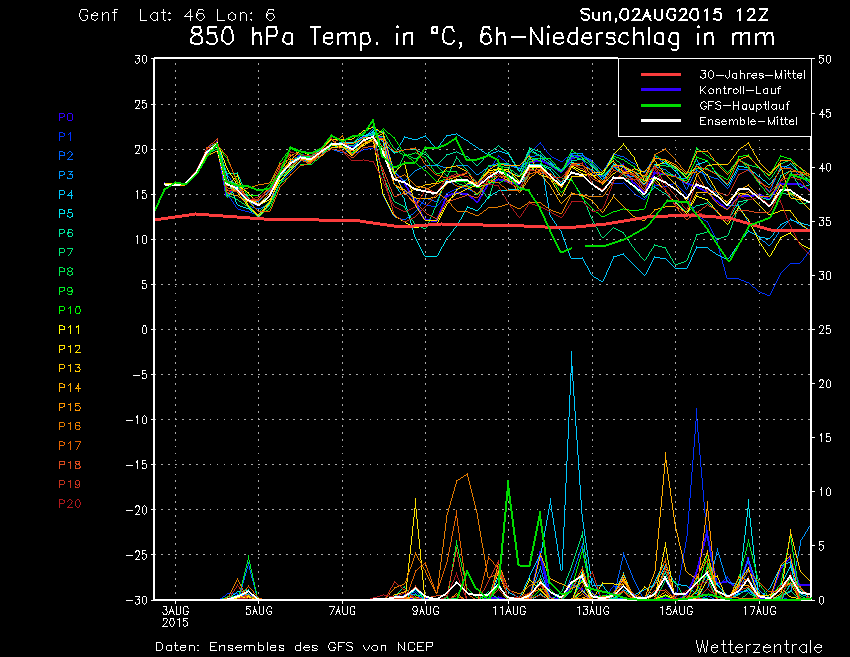
Task: Select ensemble member P5 label
Action: click(x=65, y=214)
